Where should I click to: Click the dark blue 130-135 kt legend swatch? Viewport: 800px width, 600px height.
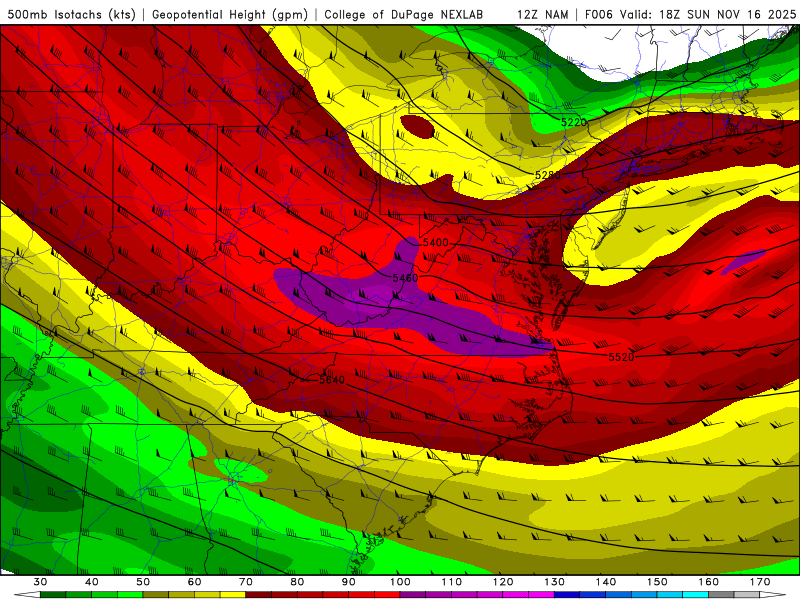coord(567,595)
